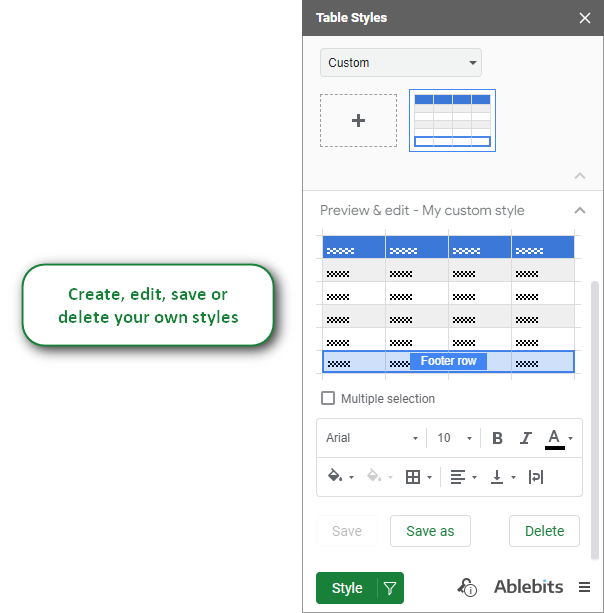604x613 pixels.
Task: Click the borders grid icon
Action: [x=413, y=477]
